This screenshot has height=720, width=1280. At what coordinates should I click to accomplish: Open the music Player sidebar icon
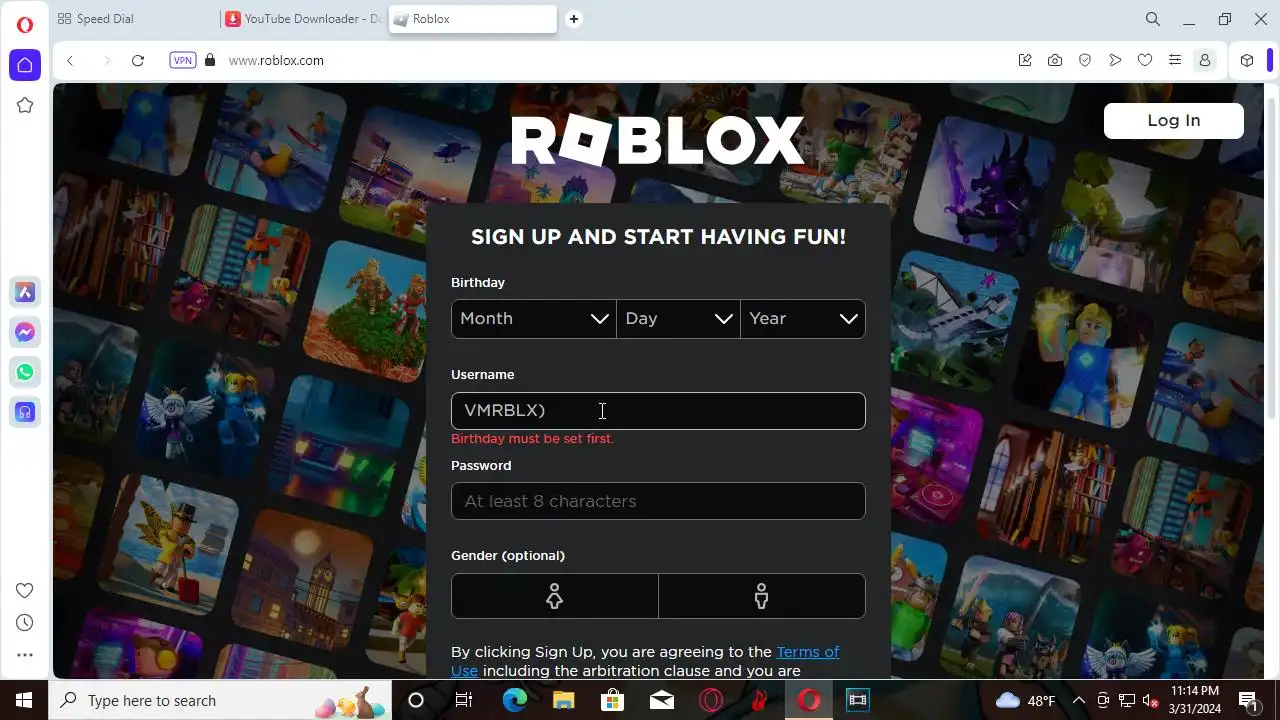coord(25,411)
